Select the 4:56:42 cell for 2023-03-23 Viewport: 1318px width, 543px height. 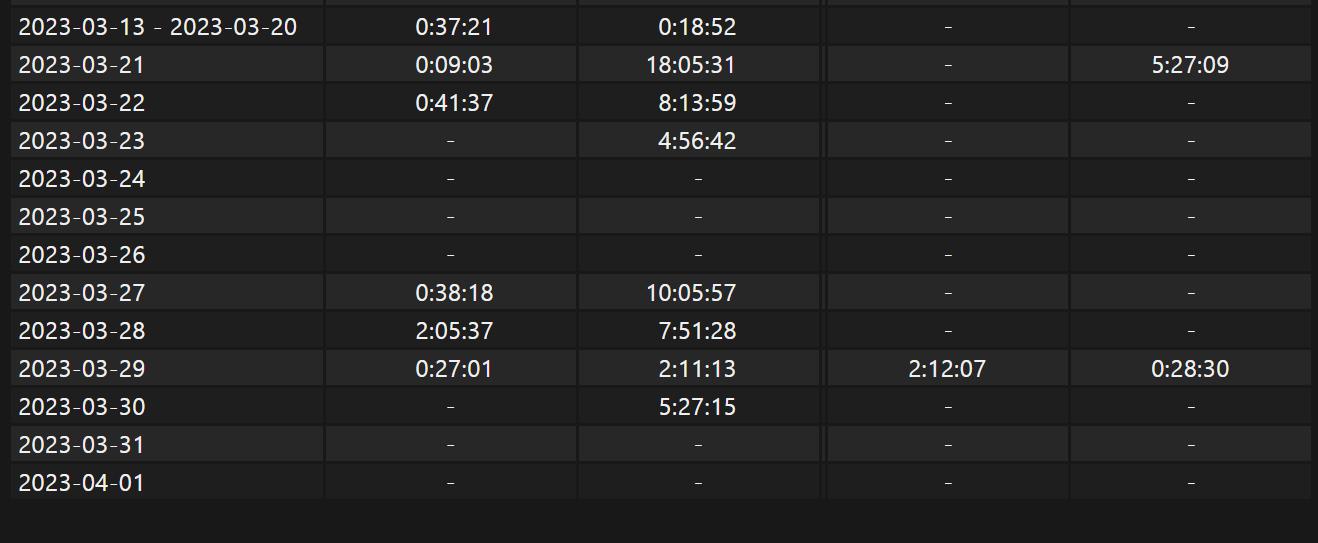coord(697,141)
